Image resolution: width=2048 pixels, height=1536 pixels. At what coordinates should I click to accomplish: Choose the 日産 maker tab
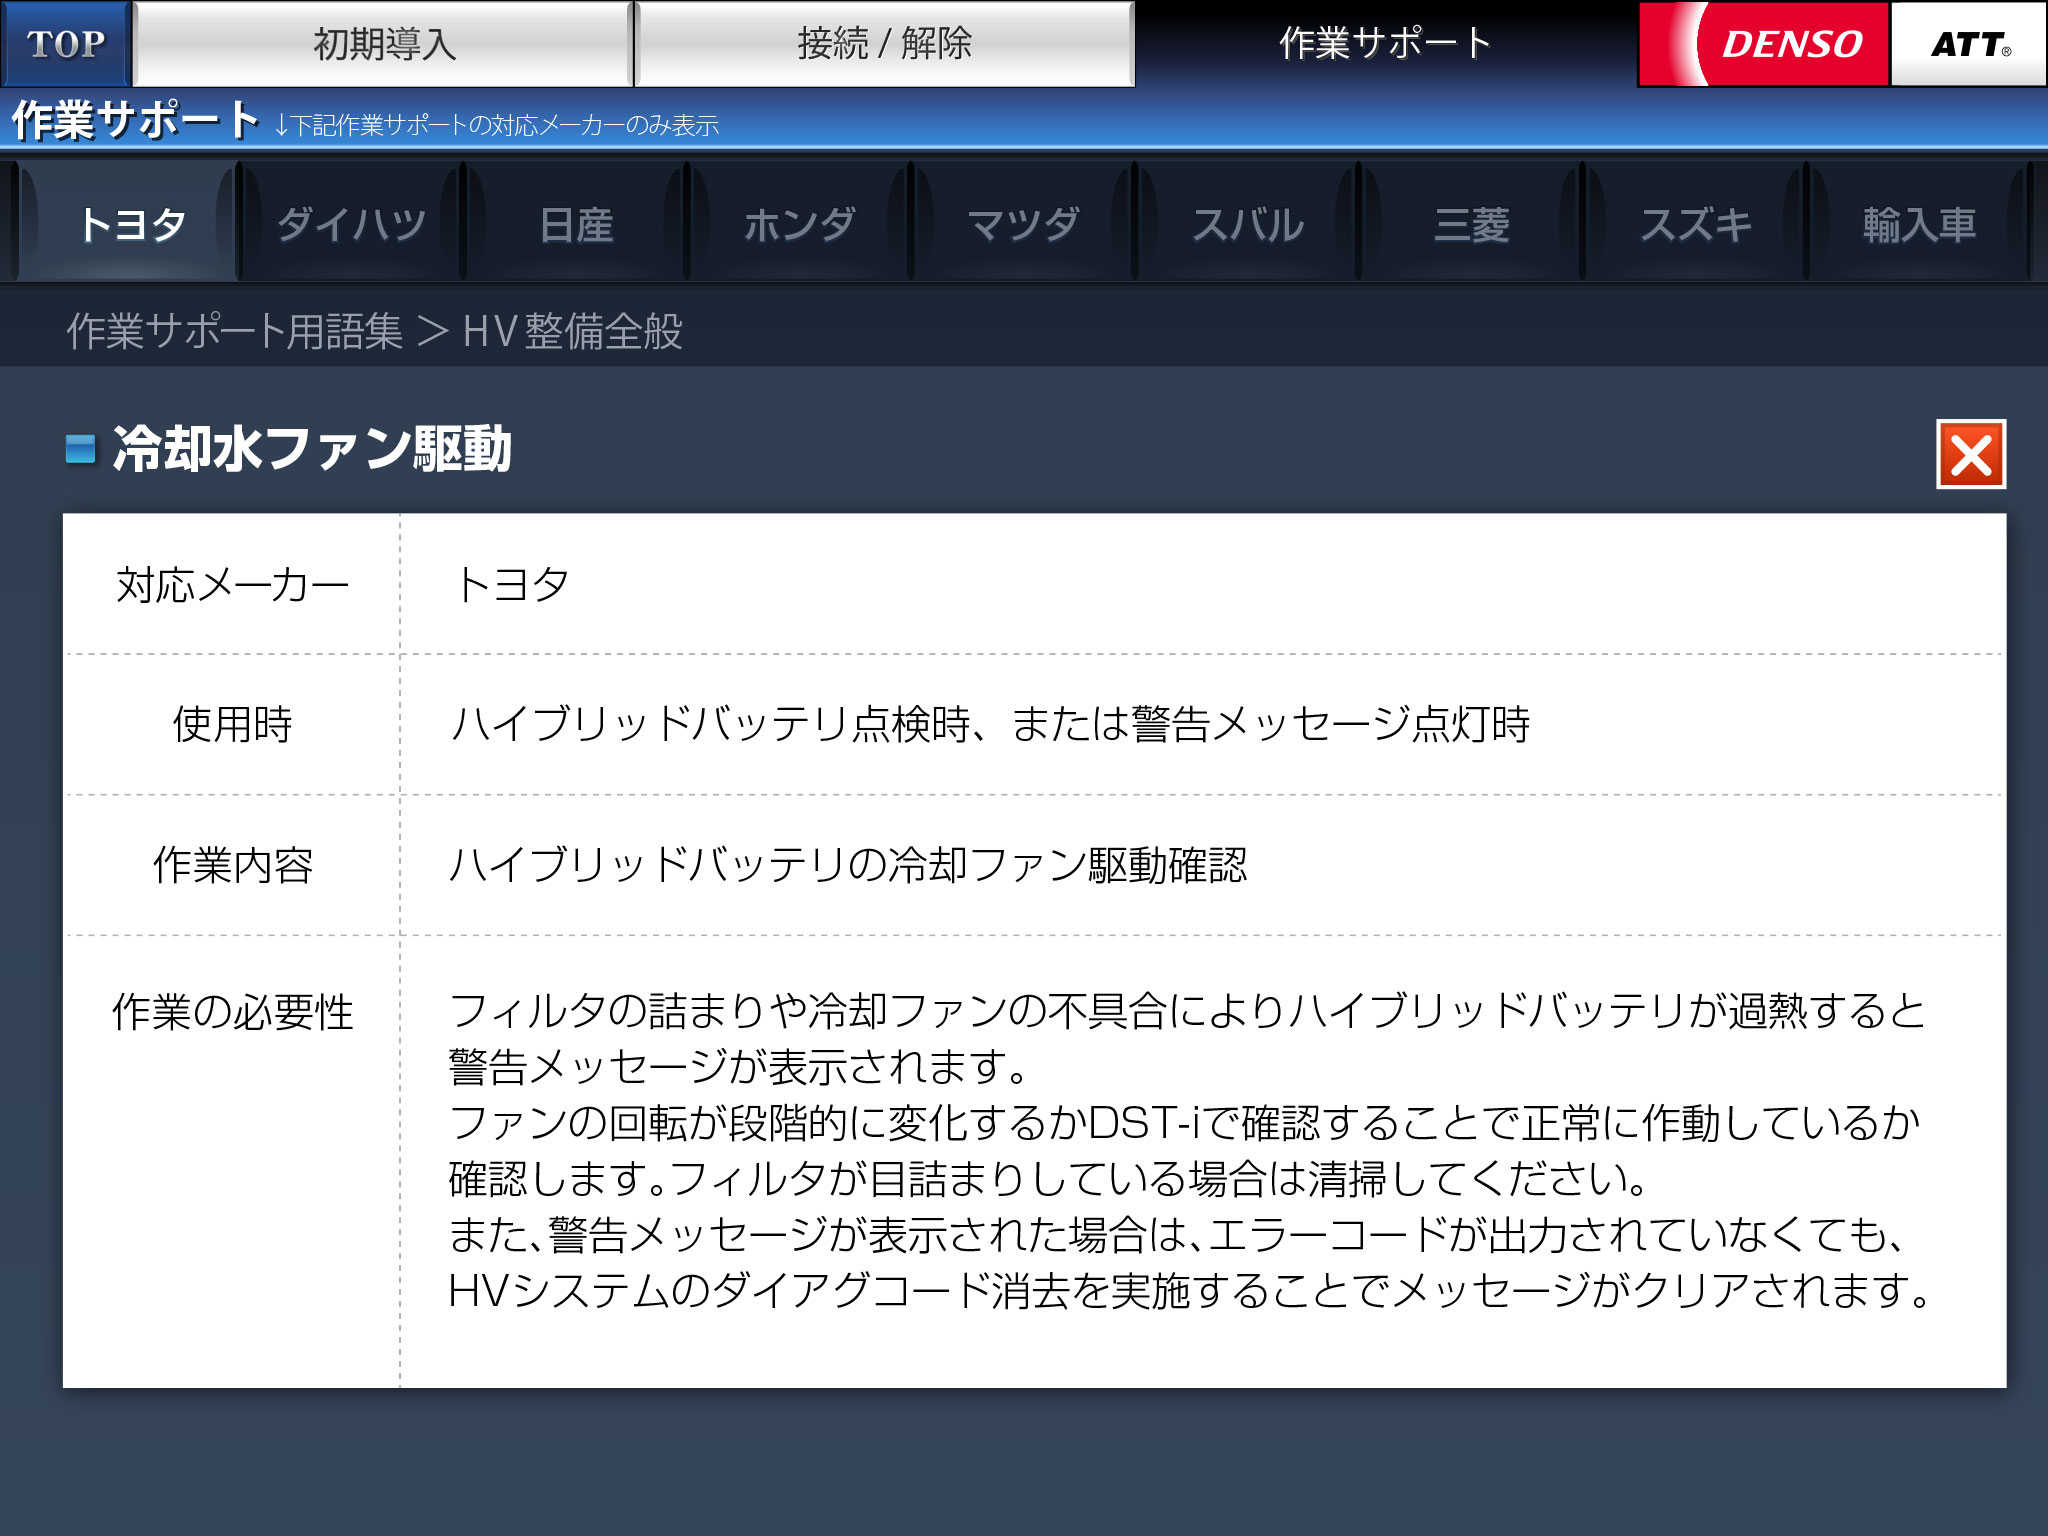(x=576, y=224)
